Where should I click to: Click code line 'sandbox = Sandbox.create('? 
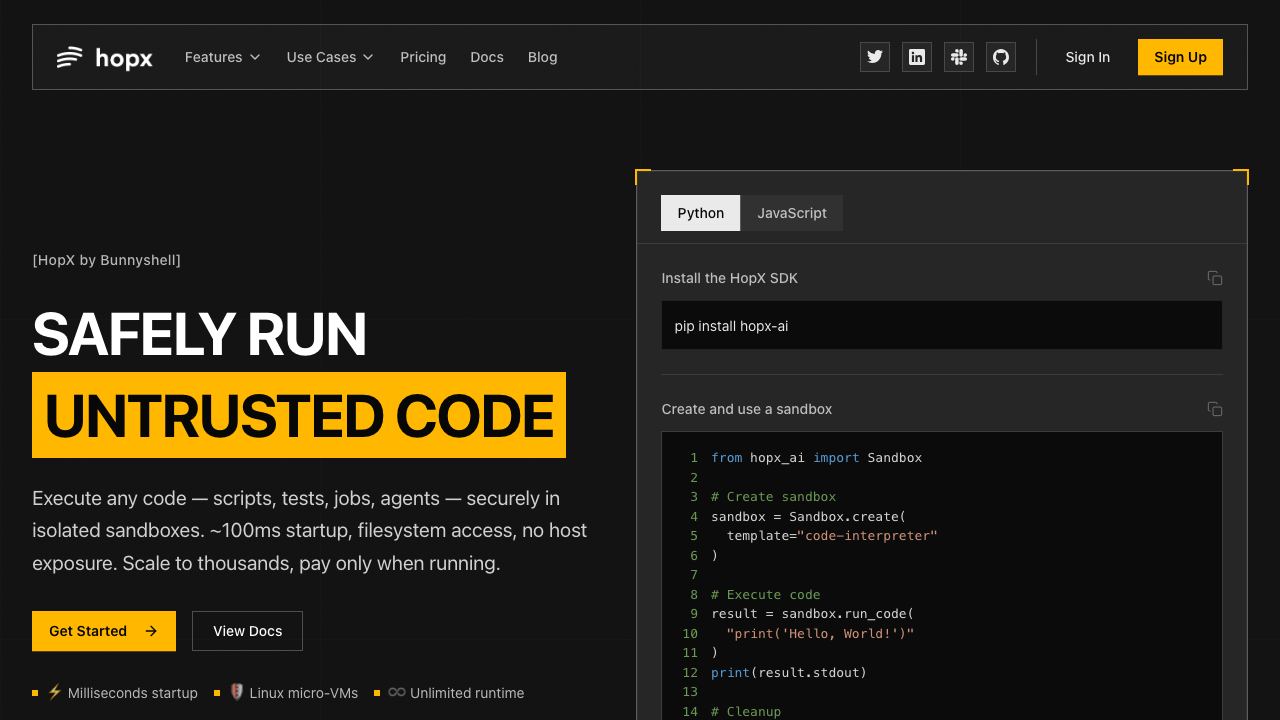809,516
